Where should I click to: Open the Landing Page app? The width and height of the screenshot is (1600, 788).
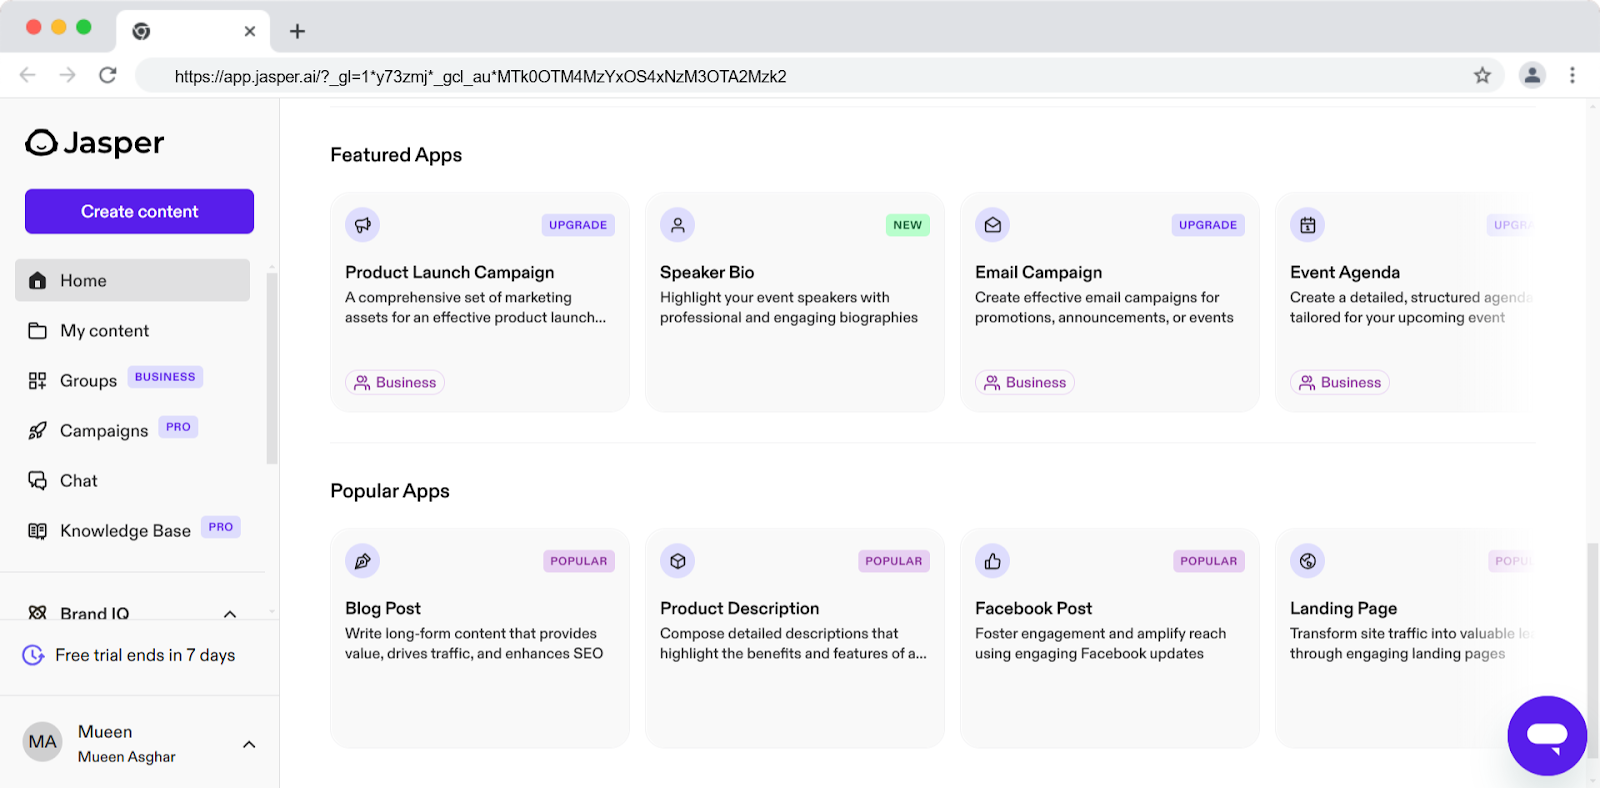pyautogui.click(x=1406, y=638)
